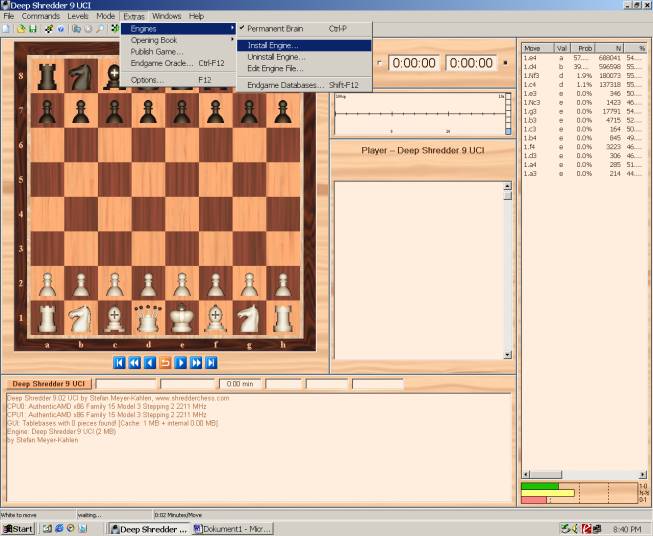Select Edit Engine File menu entry
This screenshot has width=653, height=536.
click(304, 68)
